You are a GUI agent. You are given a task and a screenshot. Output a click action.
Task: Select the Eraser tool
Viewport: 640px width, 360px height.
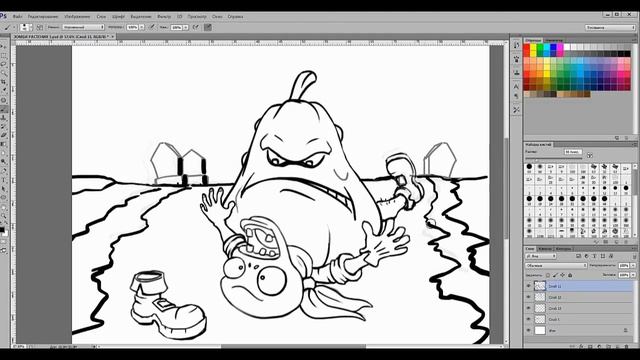click(x=4, y=135)
